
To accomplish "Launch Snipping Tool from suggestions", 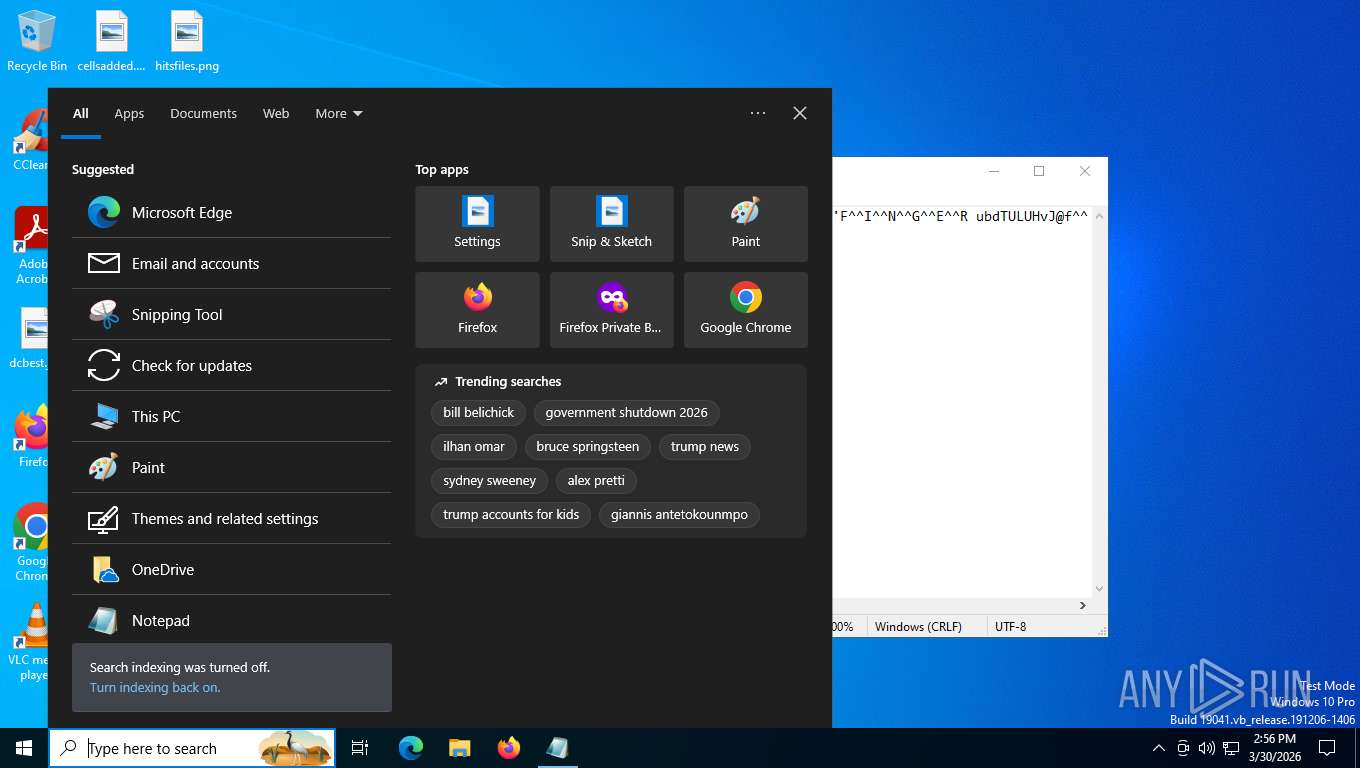I will coord(231,314).
